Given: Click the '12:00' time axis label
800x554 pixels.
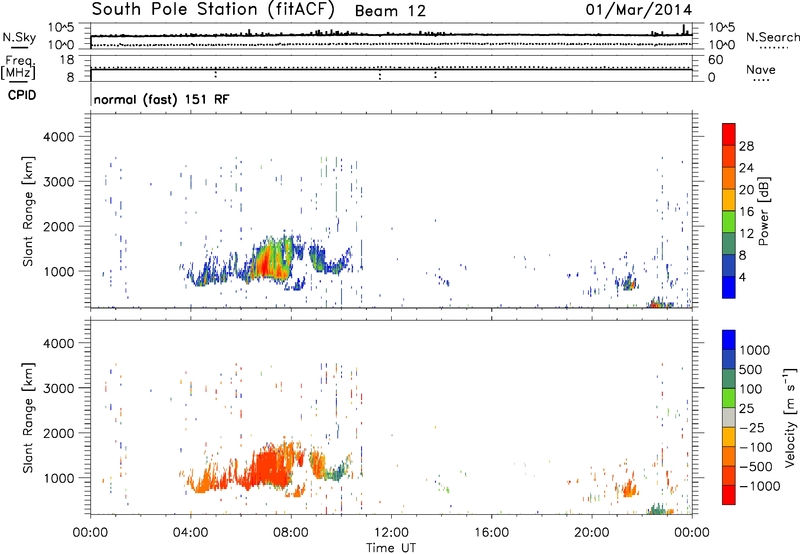Looking at the screenshot, I should coord(391,533).
